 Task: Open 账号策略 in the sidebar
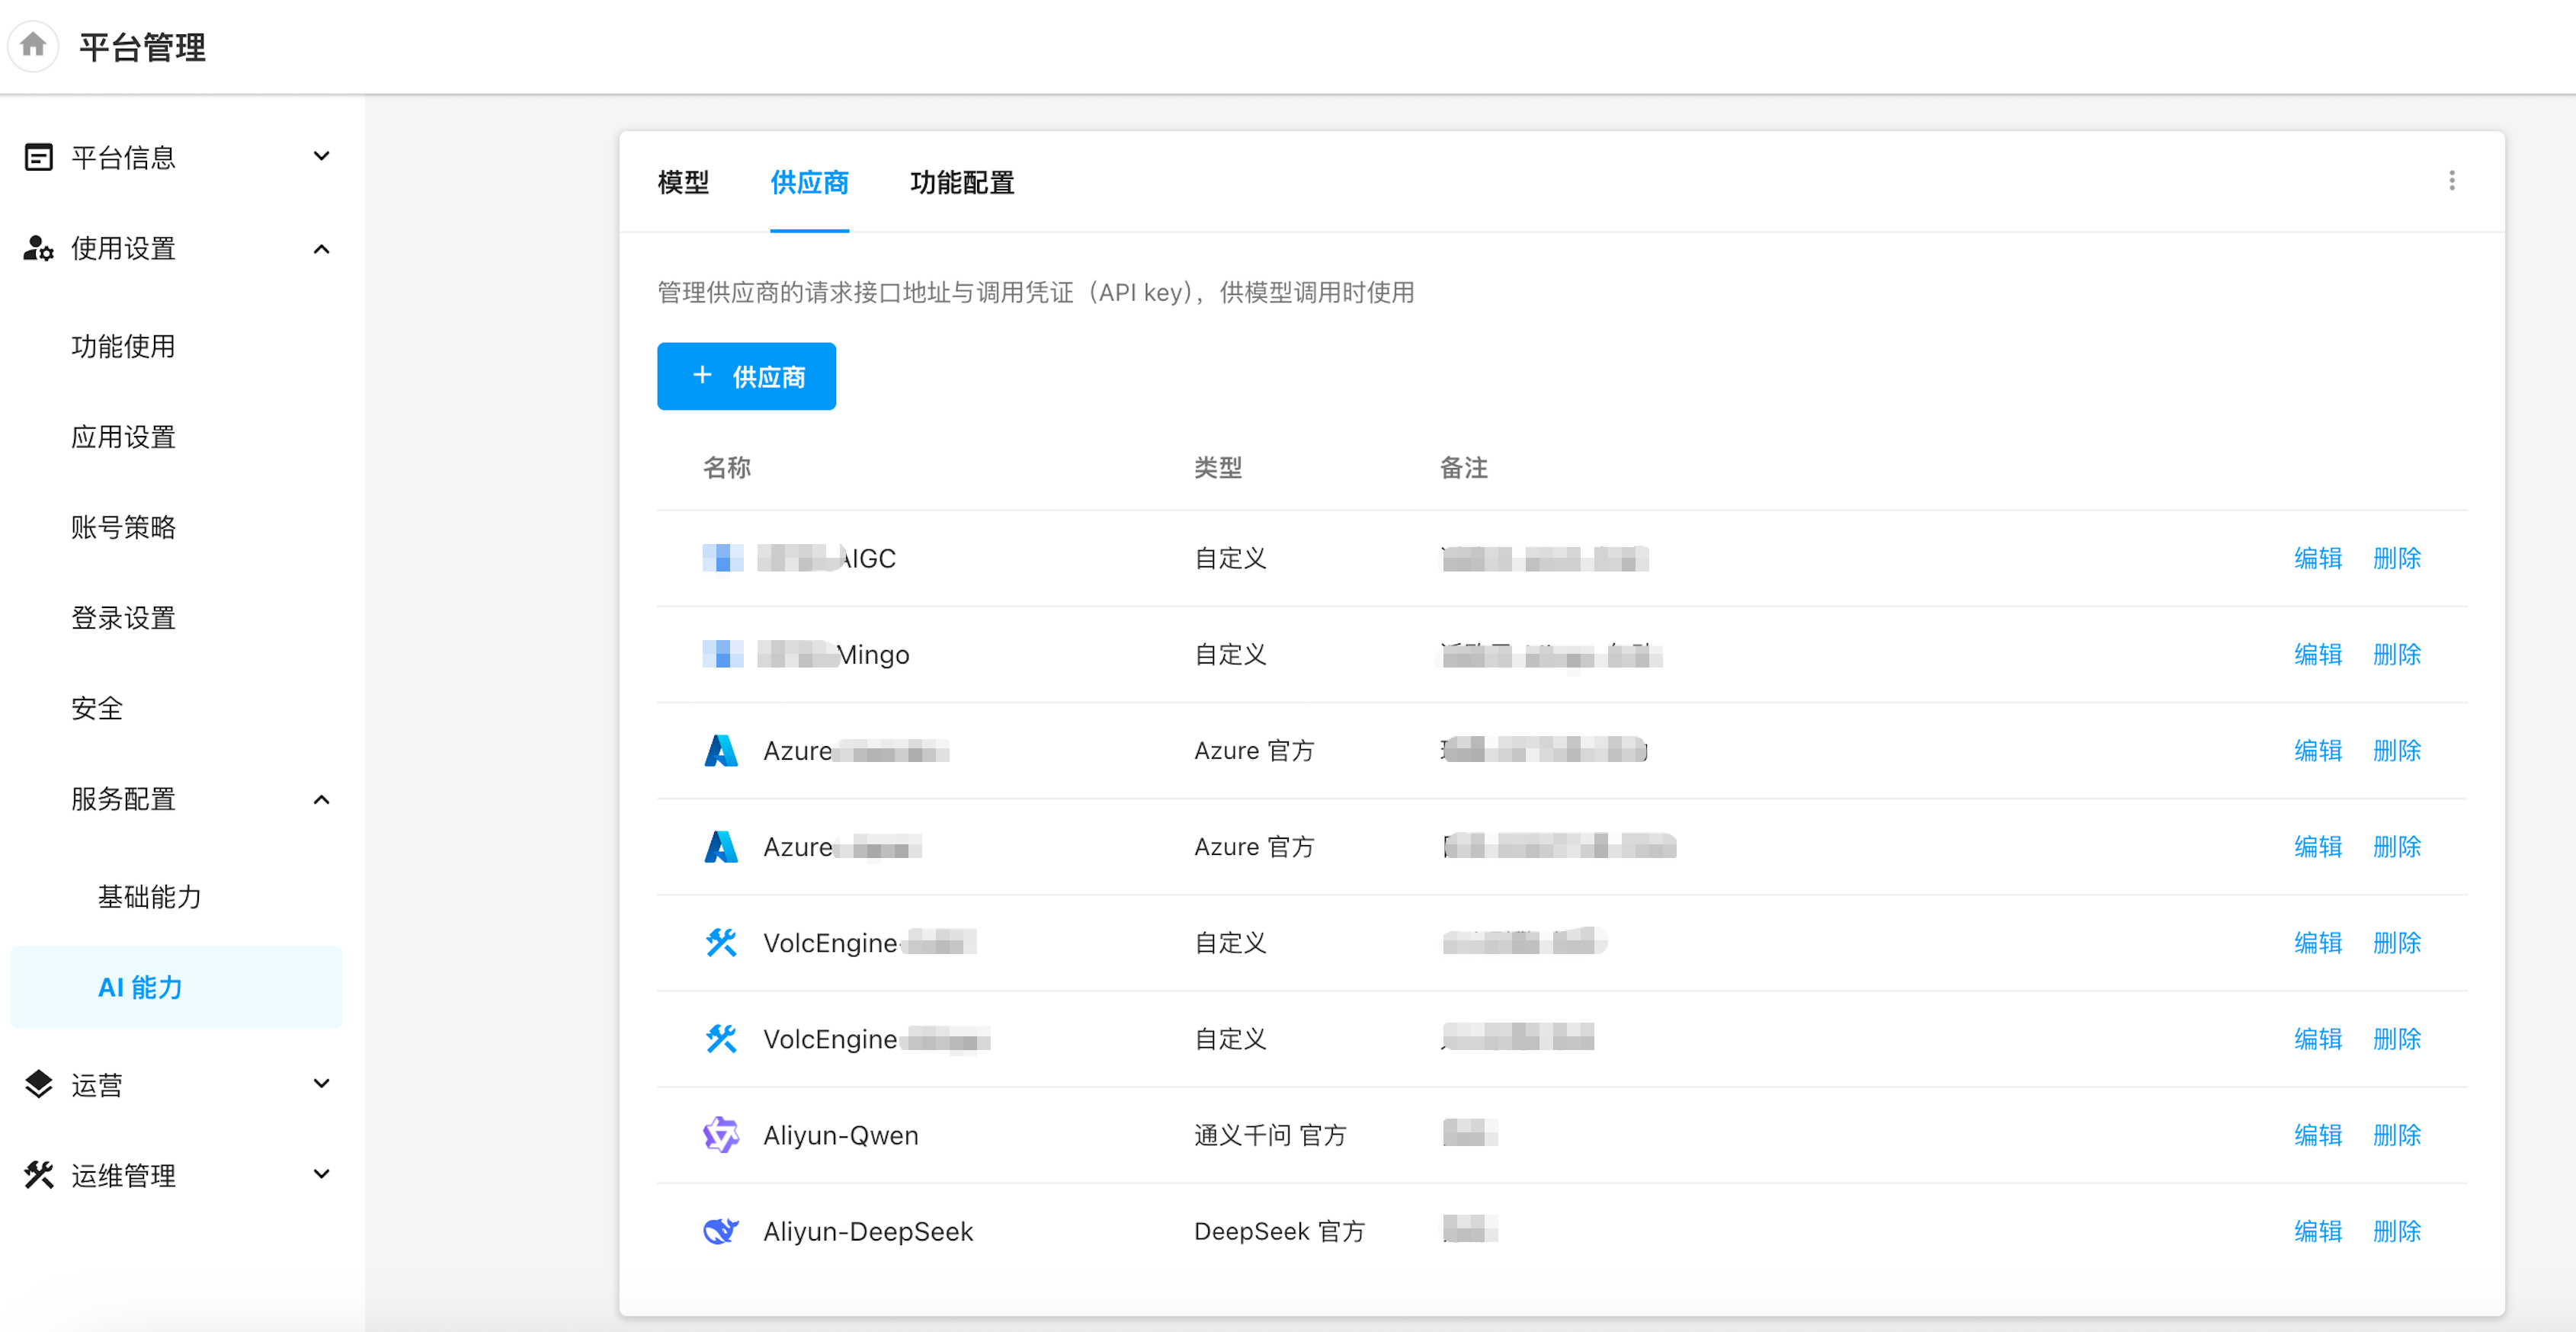pyautogui.click(x=123, y=527)
